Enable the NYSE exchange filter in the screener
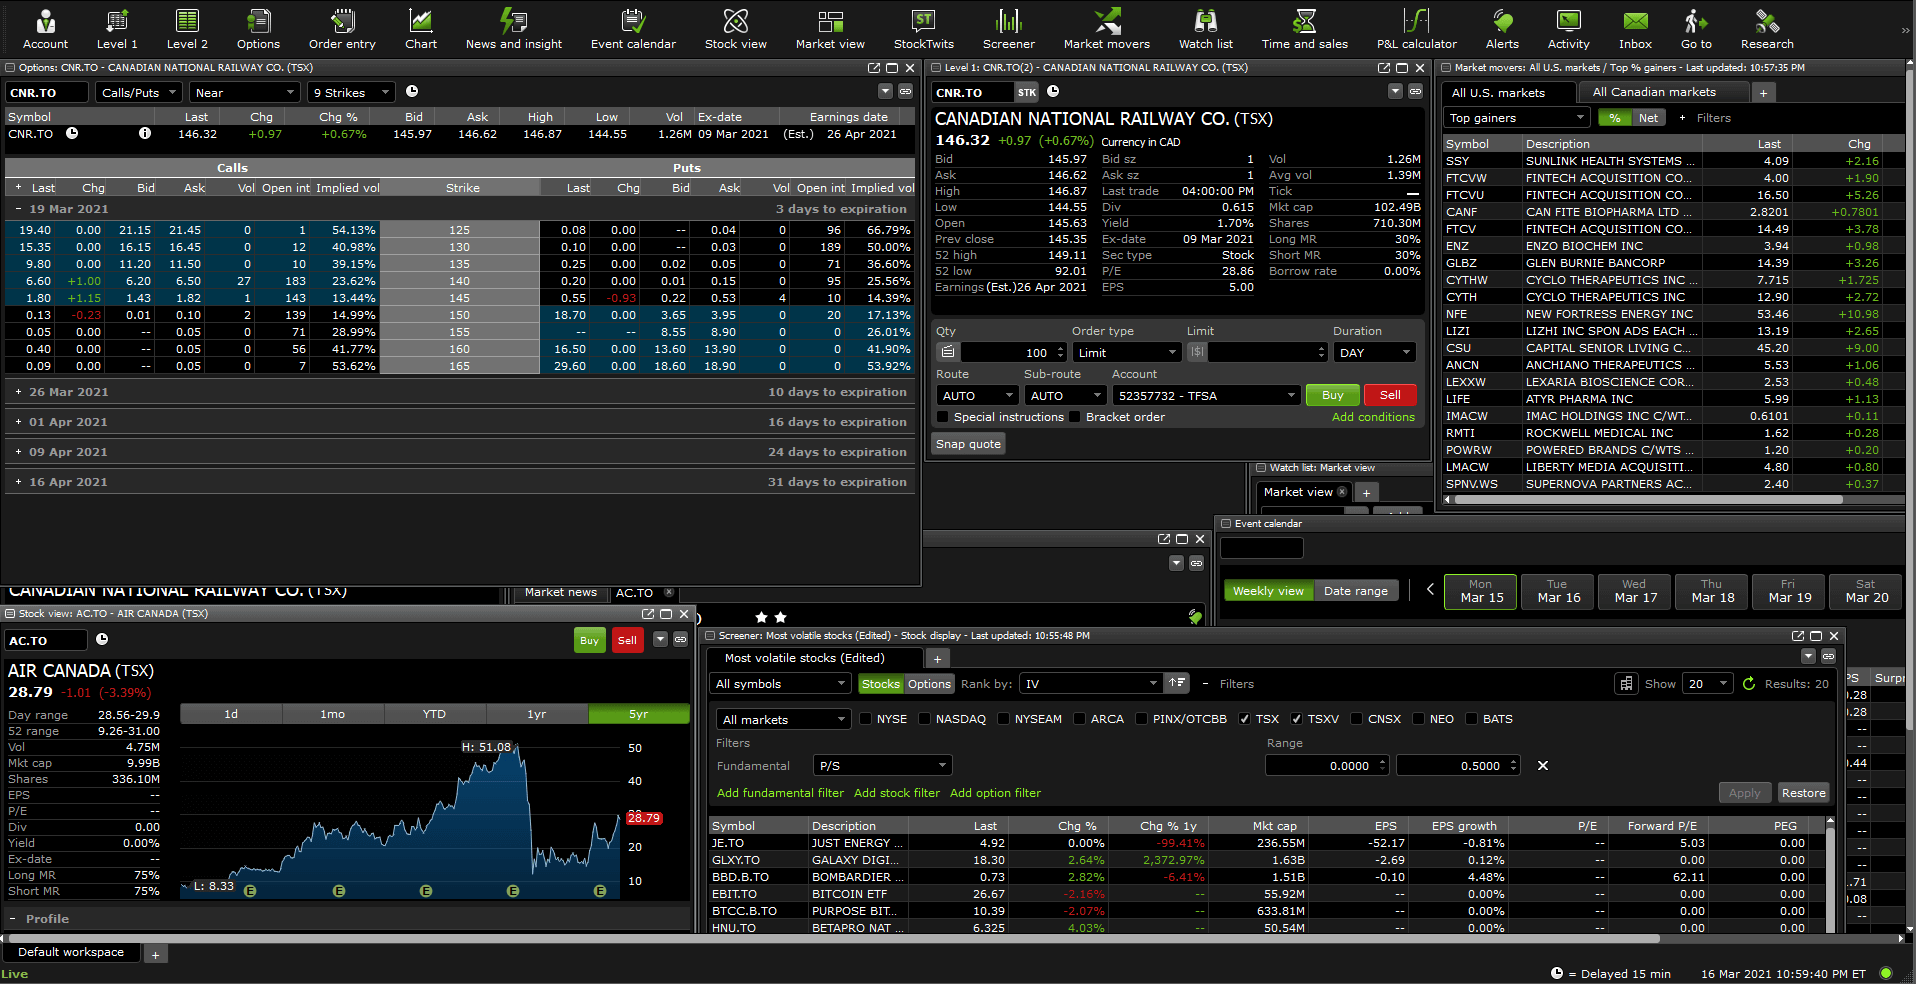This screenshot has width=1916, height=984. (x=867, y=718)
